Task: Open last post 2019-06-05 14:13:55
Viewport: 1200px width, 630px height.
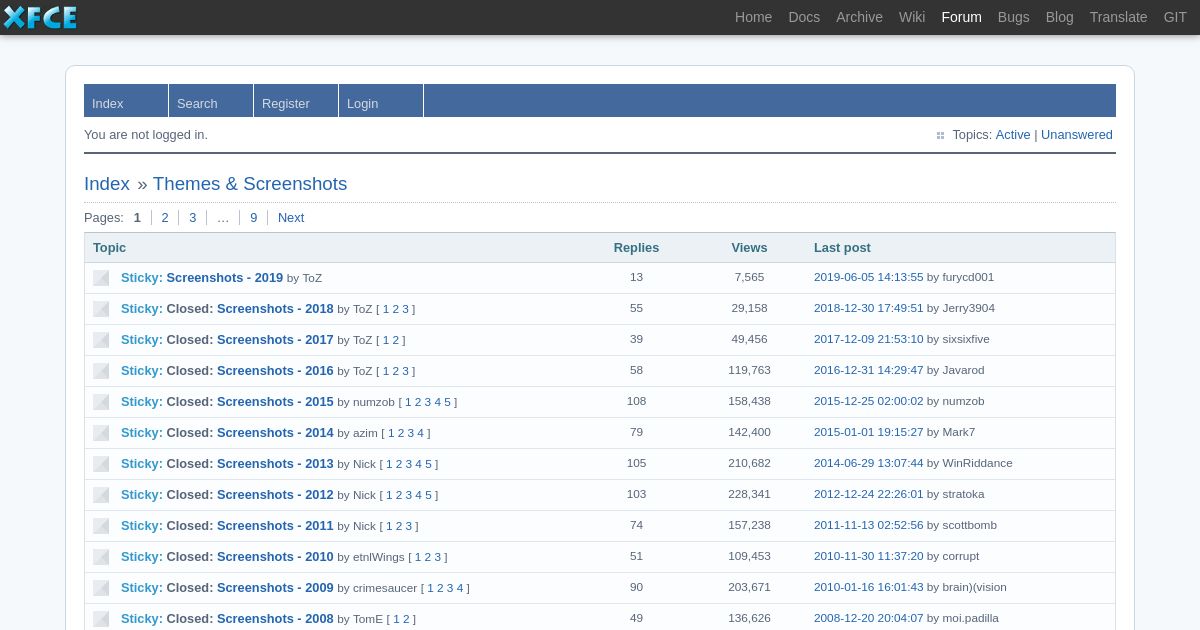Action: 868,277
